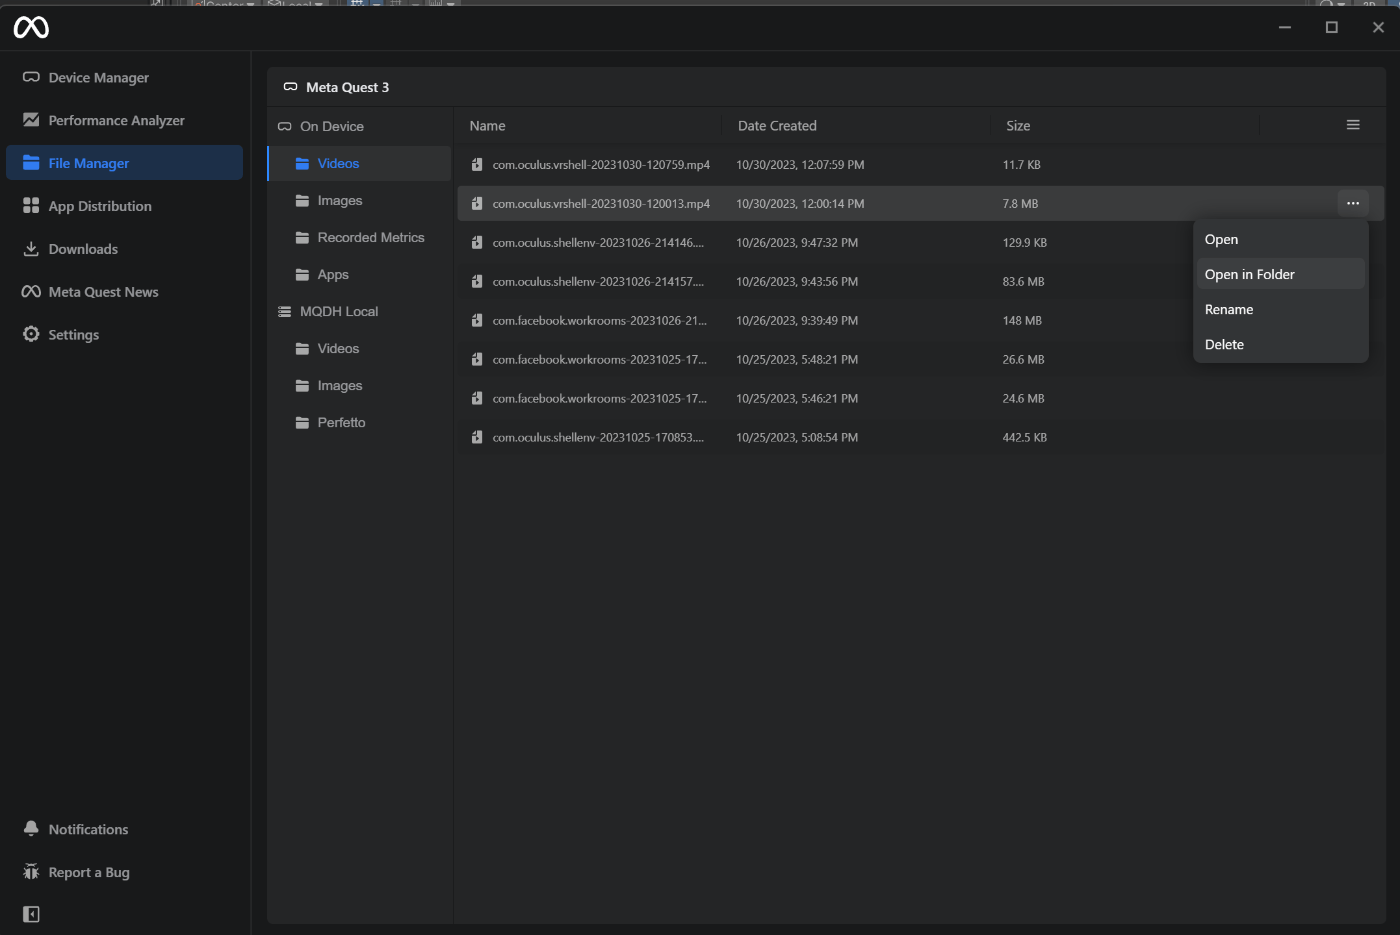Viewport: 1400px width, 935px height.
Task: Minimize the application window
Action: click(1285, 28)
